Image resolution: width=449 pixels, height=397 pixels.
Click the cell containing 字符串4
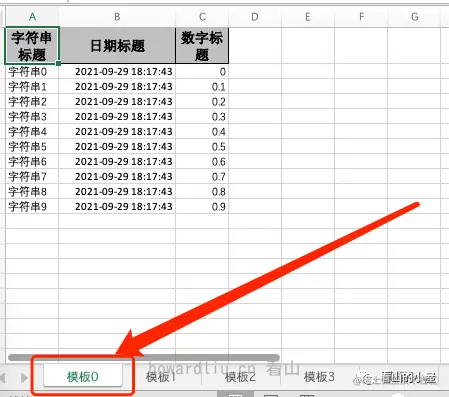pos(32,131)
